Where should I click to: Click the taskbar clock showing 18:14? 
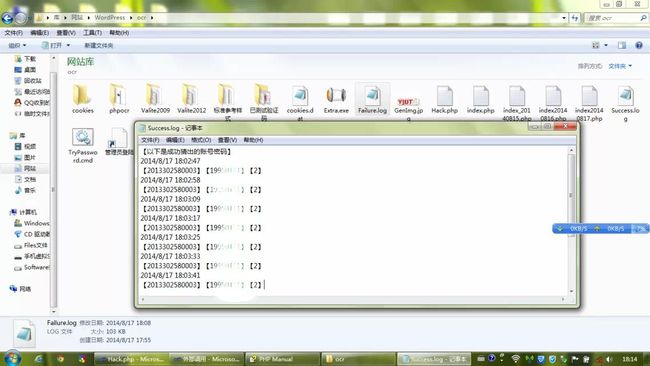630,359
